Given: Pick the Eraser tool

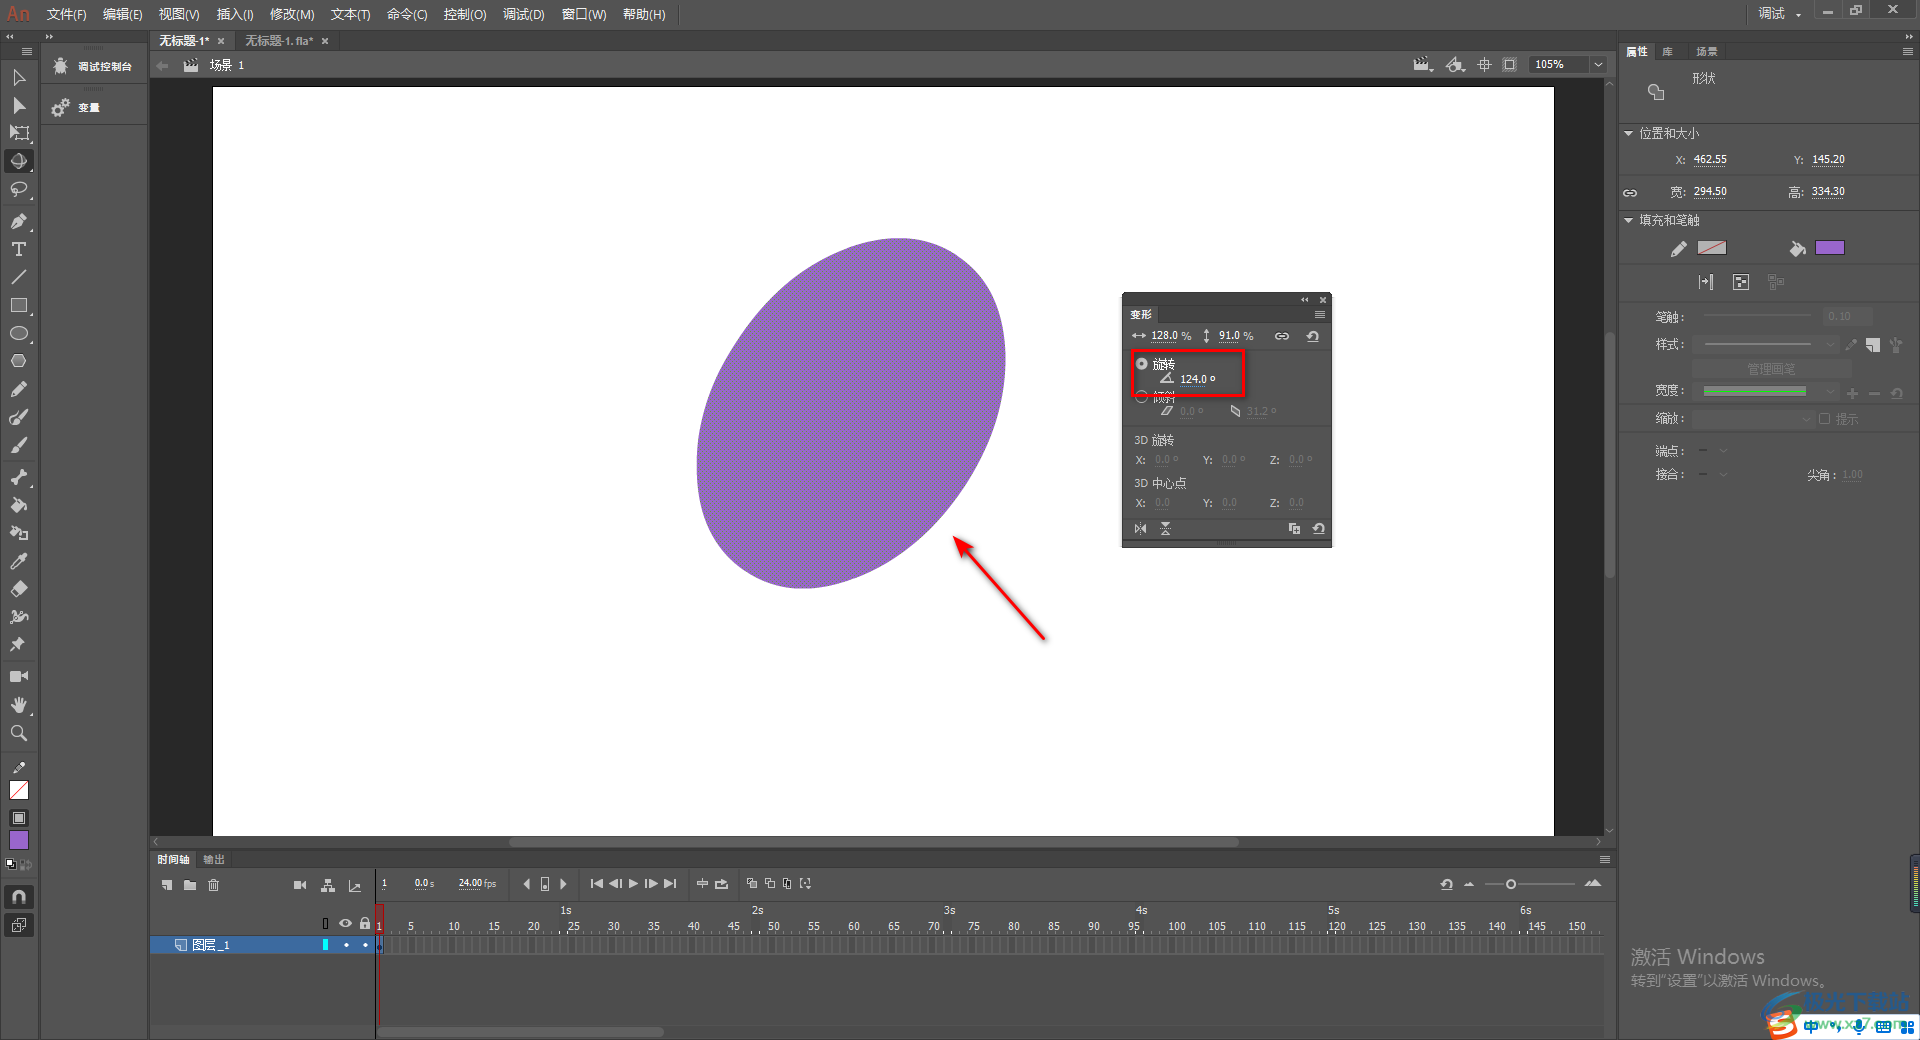Looking at the screenshot, I should click(19, 589).
